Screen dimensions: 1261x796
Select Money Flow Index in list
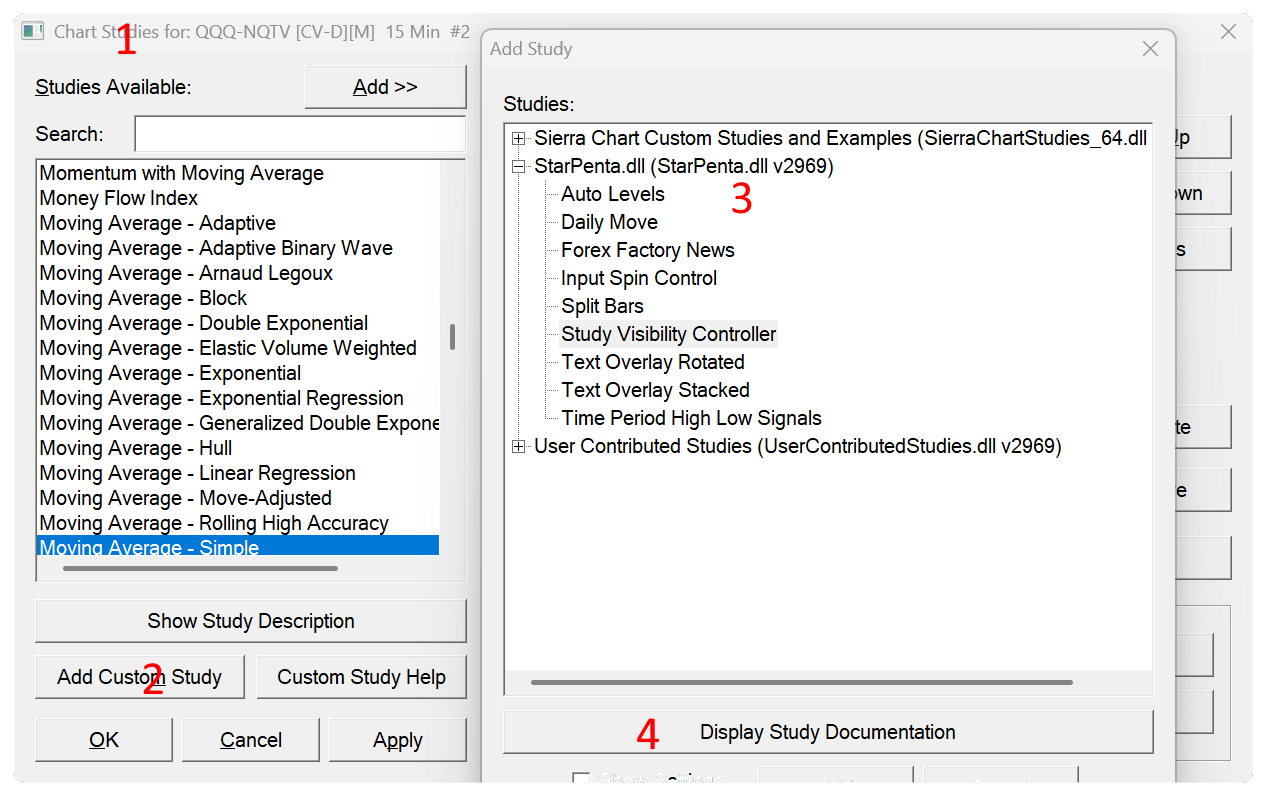[x=119, y=198]
